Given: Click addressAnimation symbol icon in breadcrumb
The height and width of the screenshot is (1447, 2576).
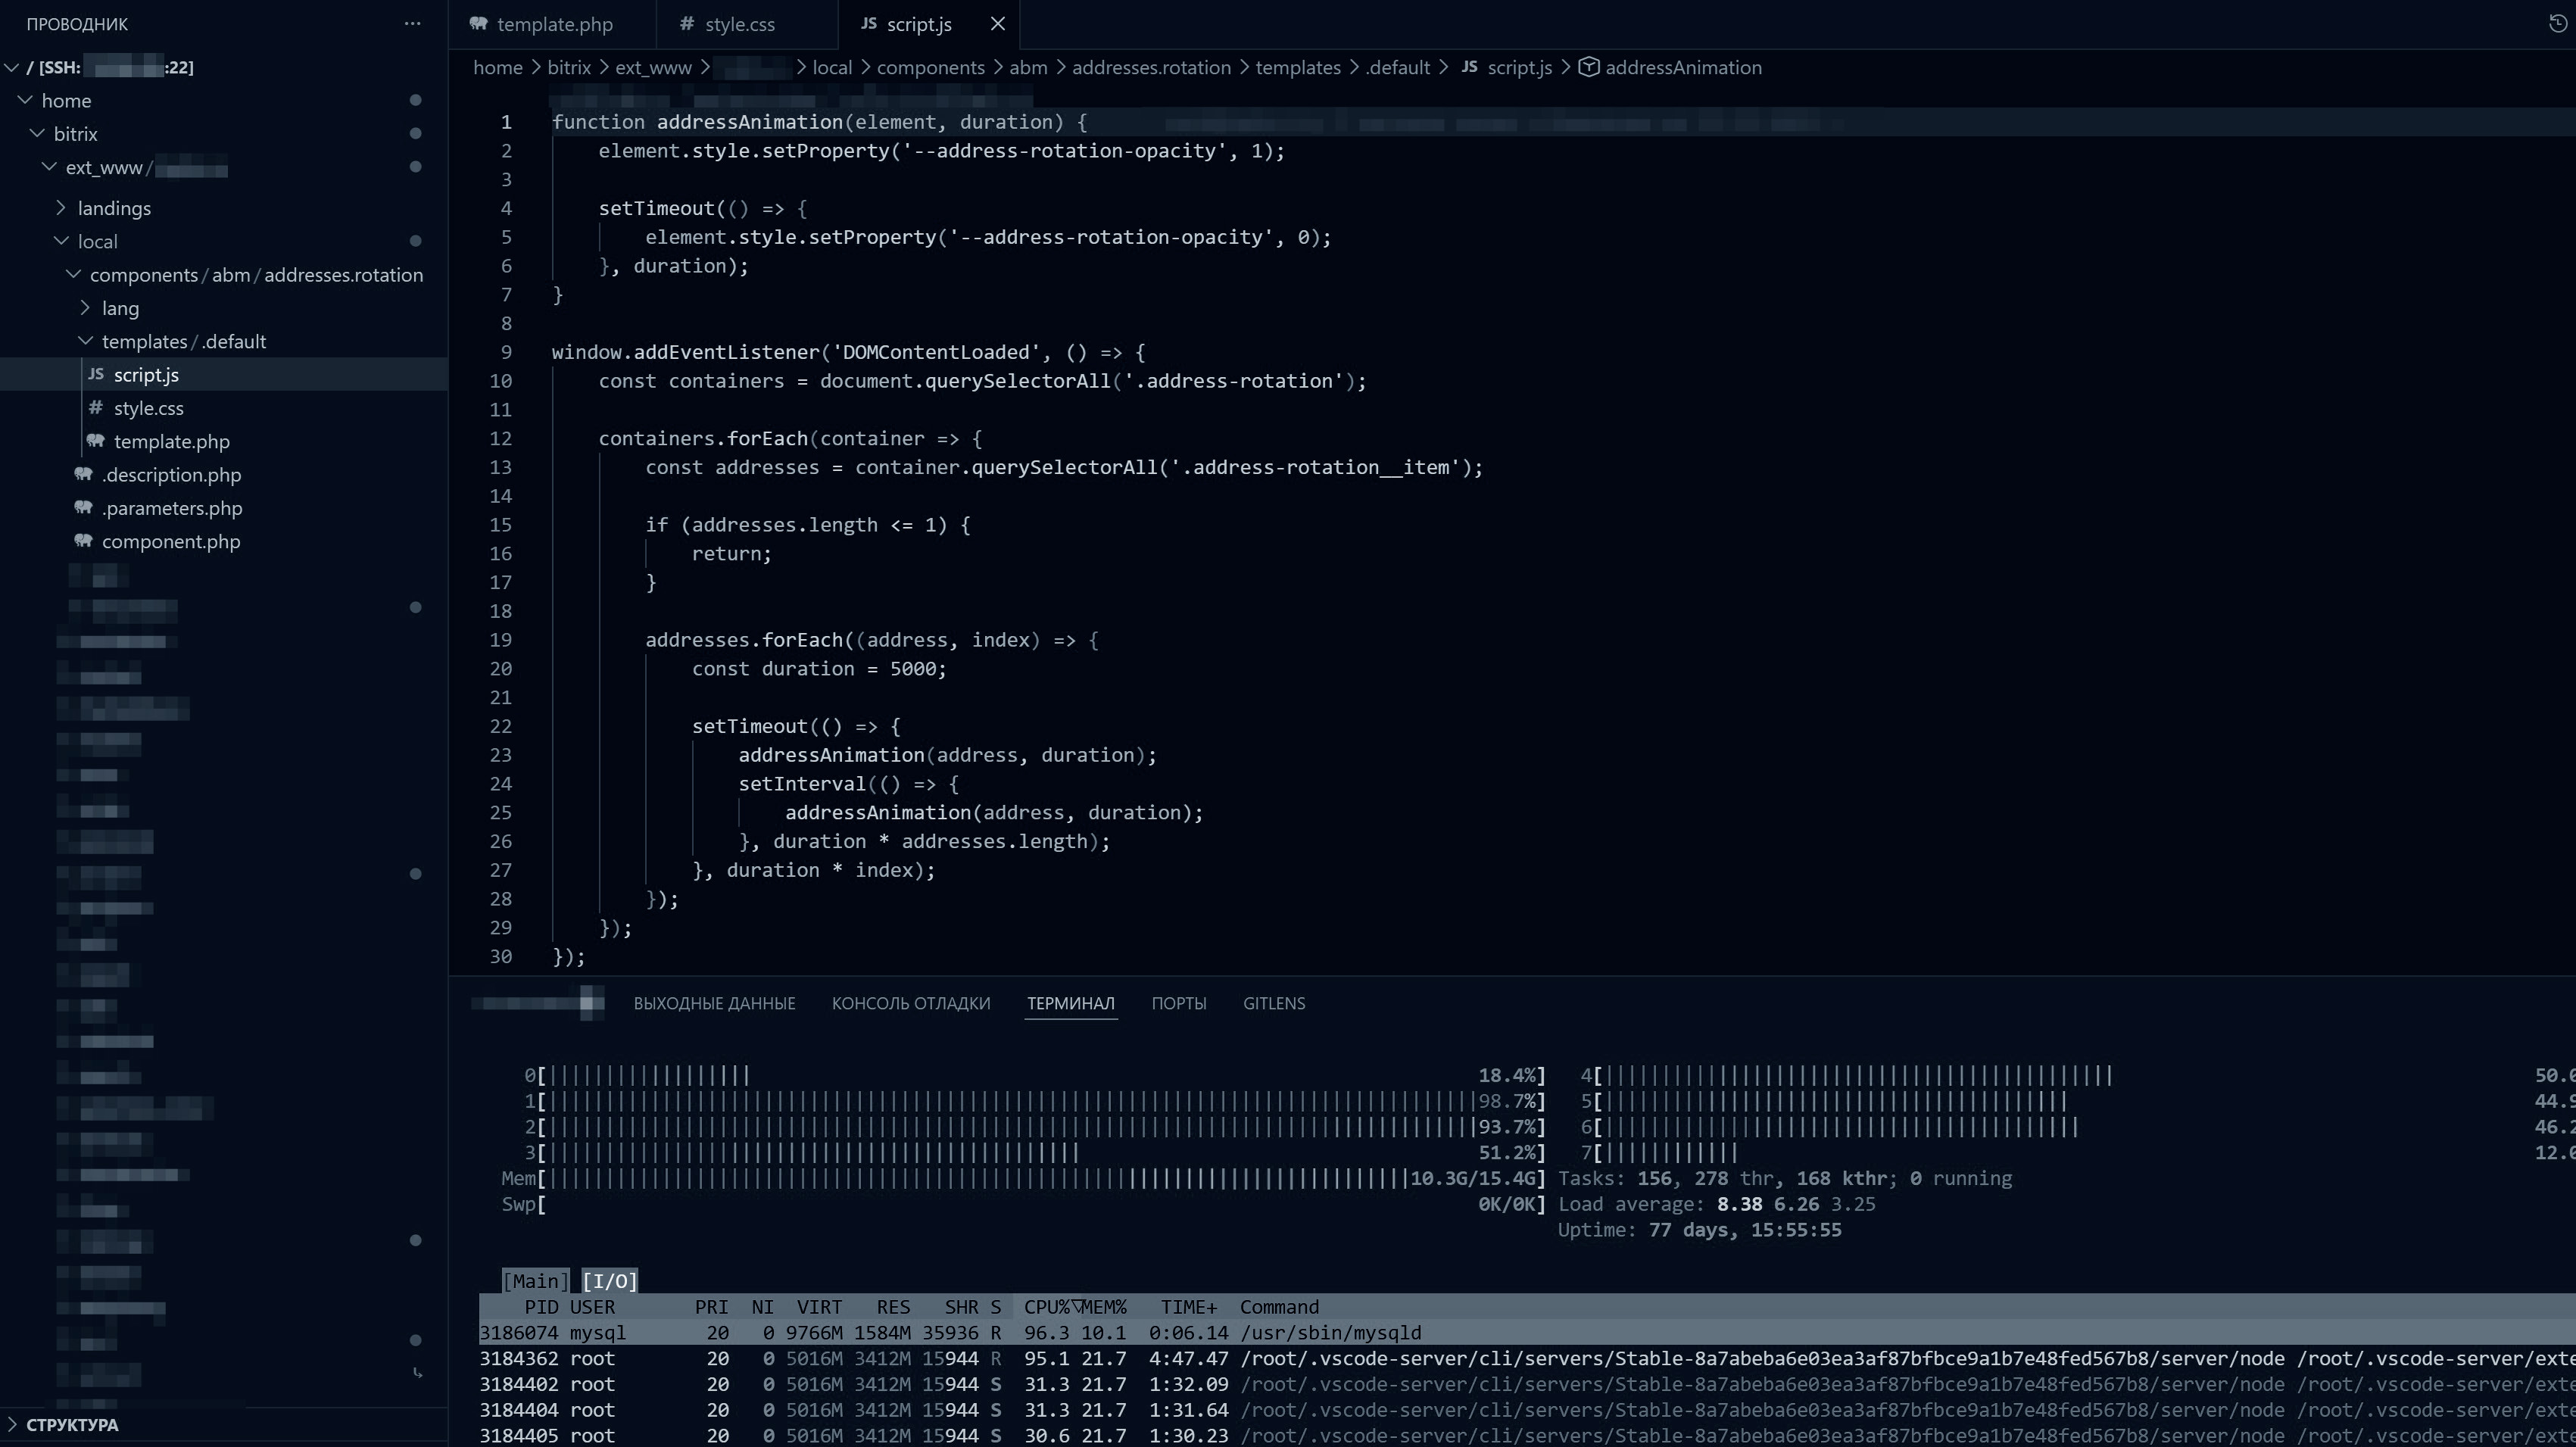Looking at the screenshot, I should 1589,67.
